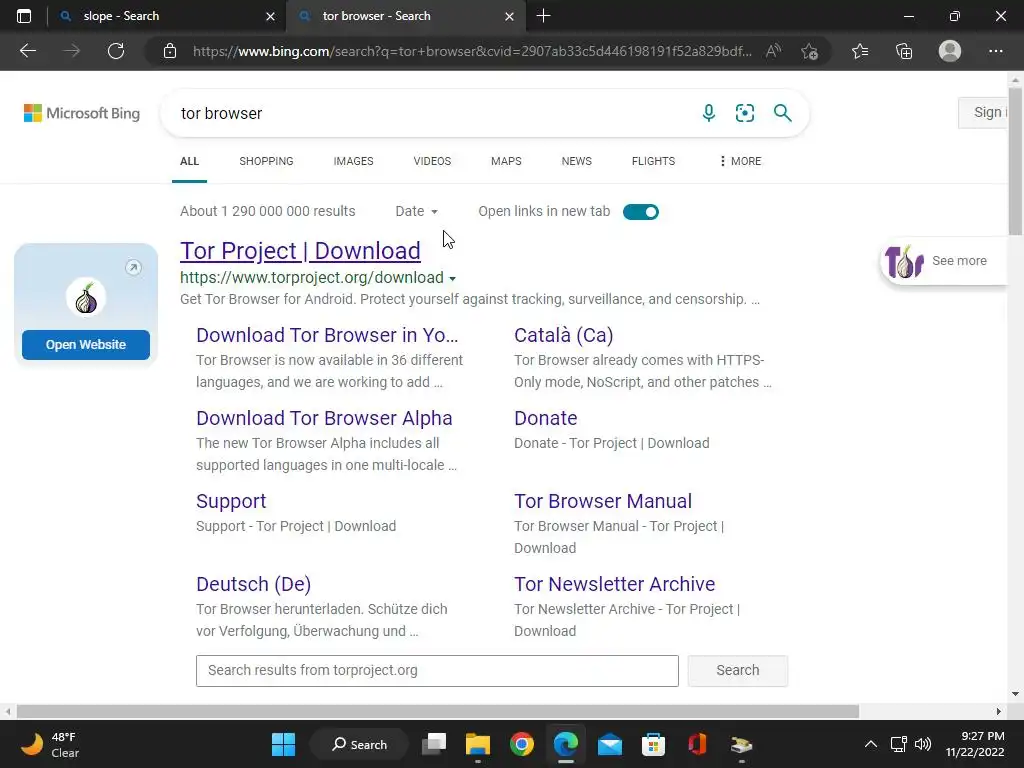Open Tor Project | Download result
The height and width of the screenshot is (768, 1024).
(300, 251)
